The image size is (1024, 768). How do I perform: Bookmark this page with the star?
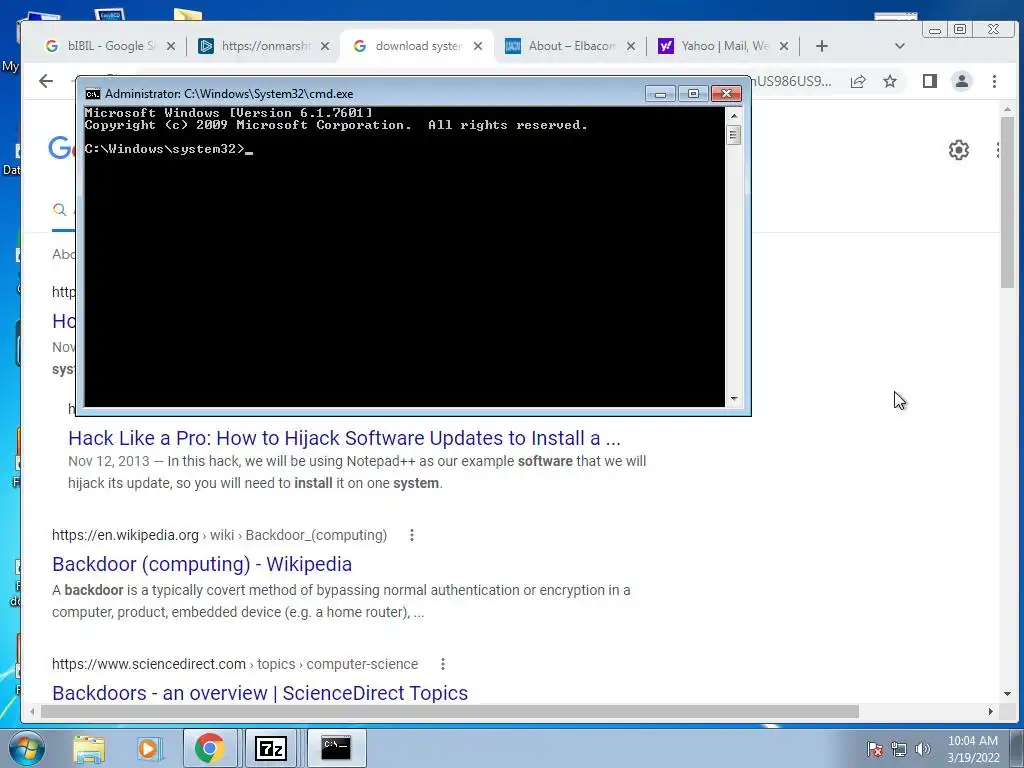890,81
